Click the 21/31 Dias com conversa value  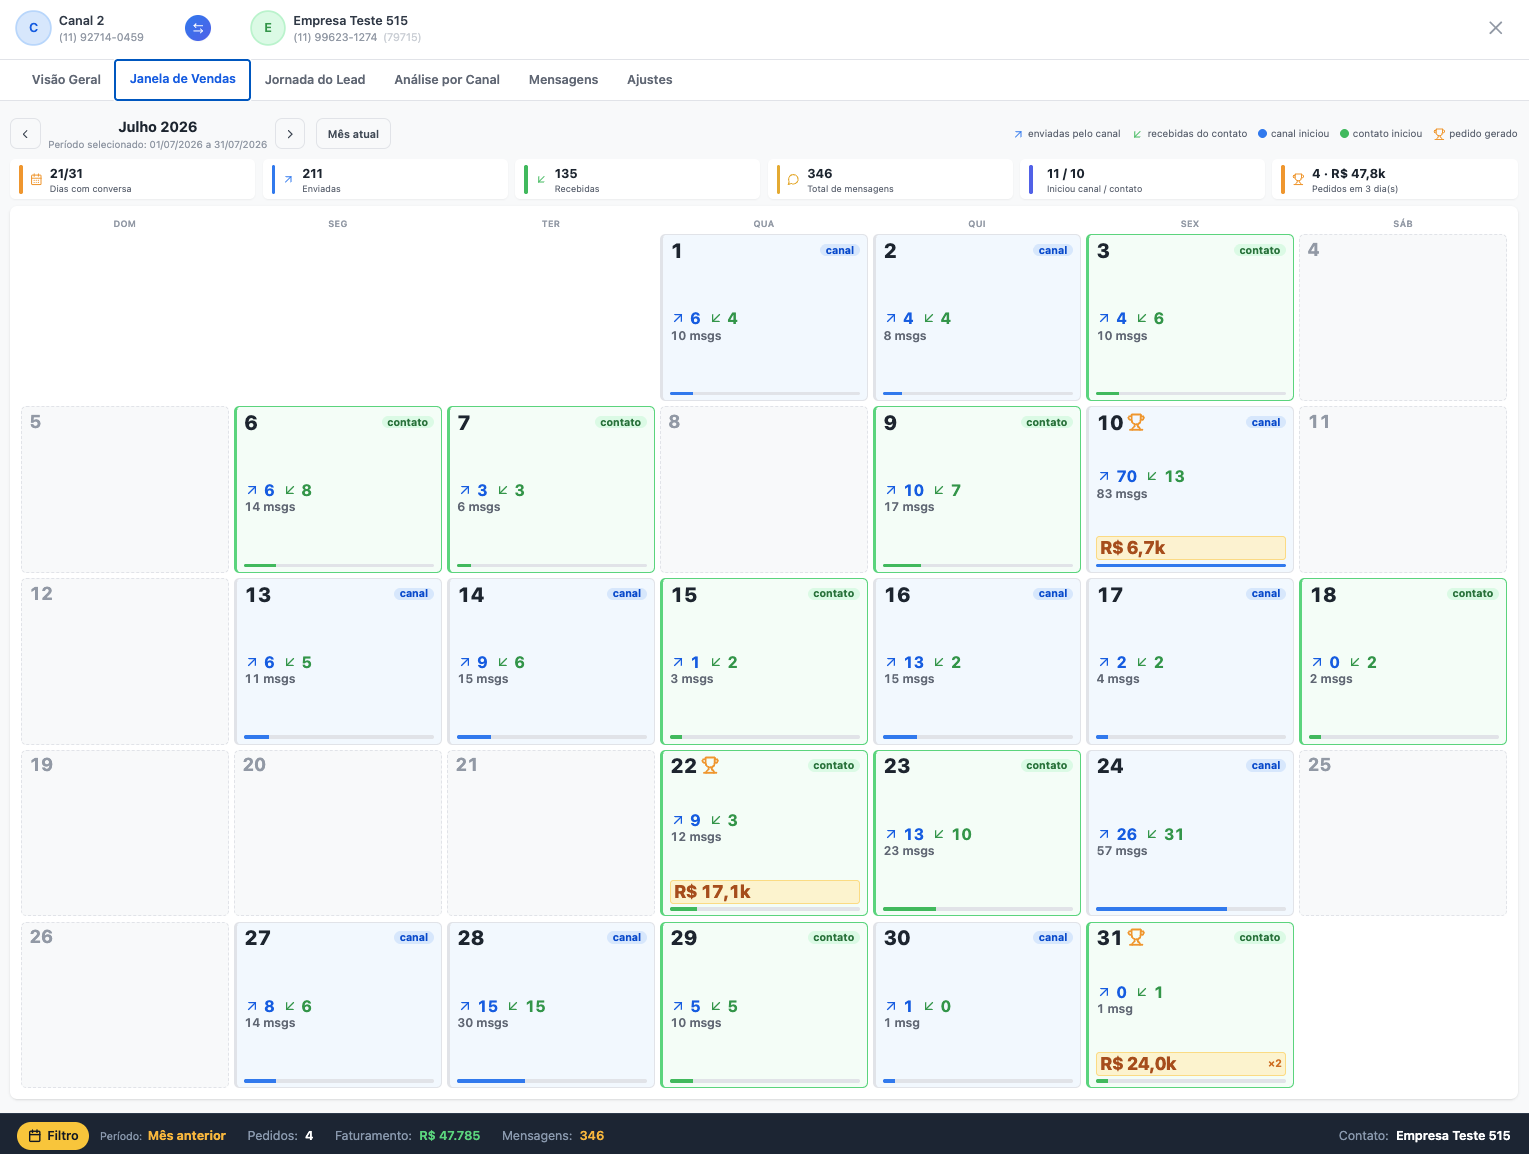click(66, 174)
